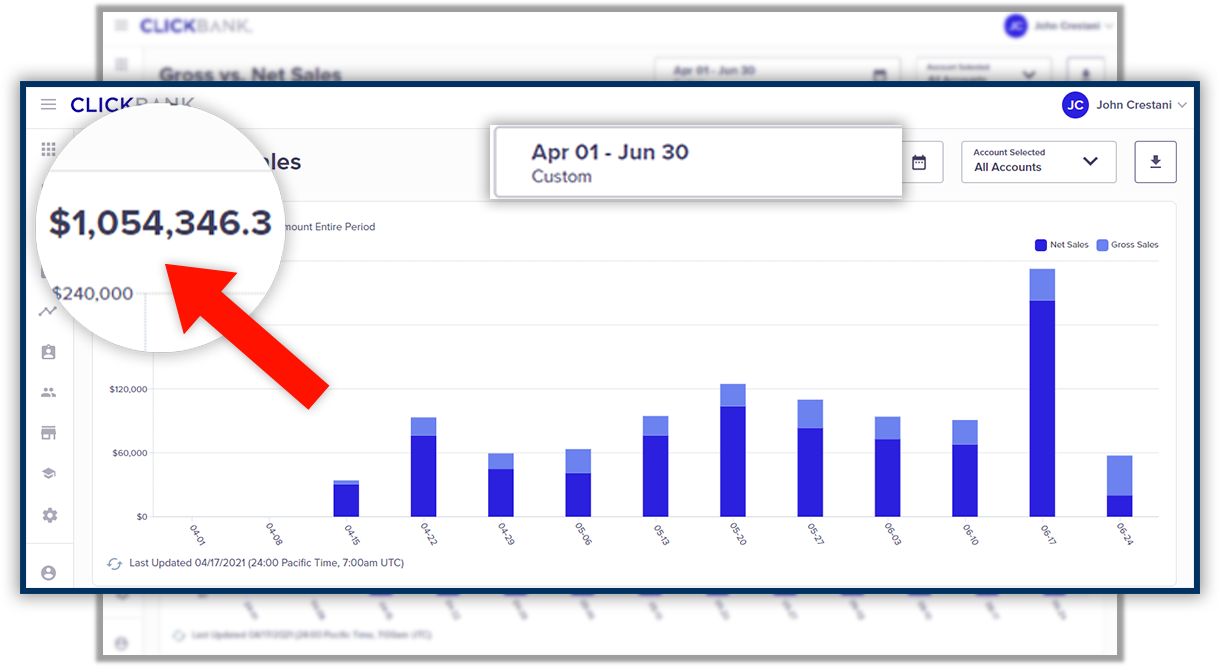
Task: Click the 05-13 bar in the chart
Action: coord(656,466)
